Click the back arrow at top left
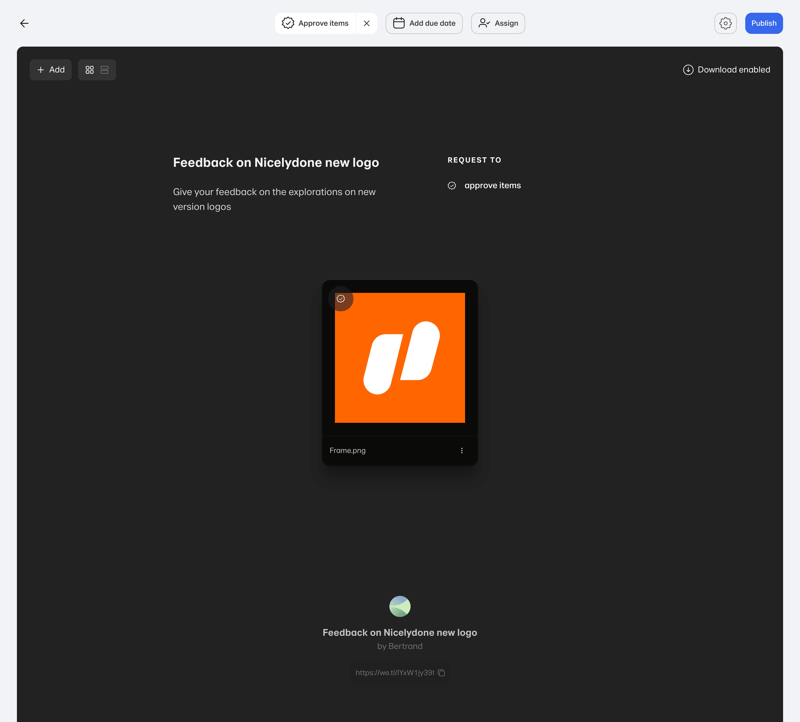The image size is (800, 722). point(24,23)
